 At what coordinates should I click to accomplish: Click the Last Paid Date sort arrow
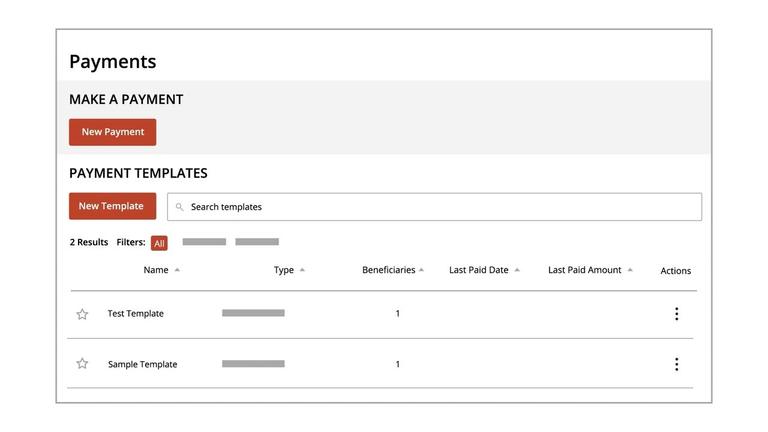517,270
